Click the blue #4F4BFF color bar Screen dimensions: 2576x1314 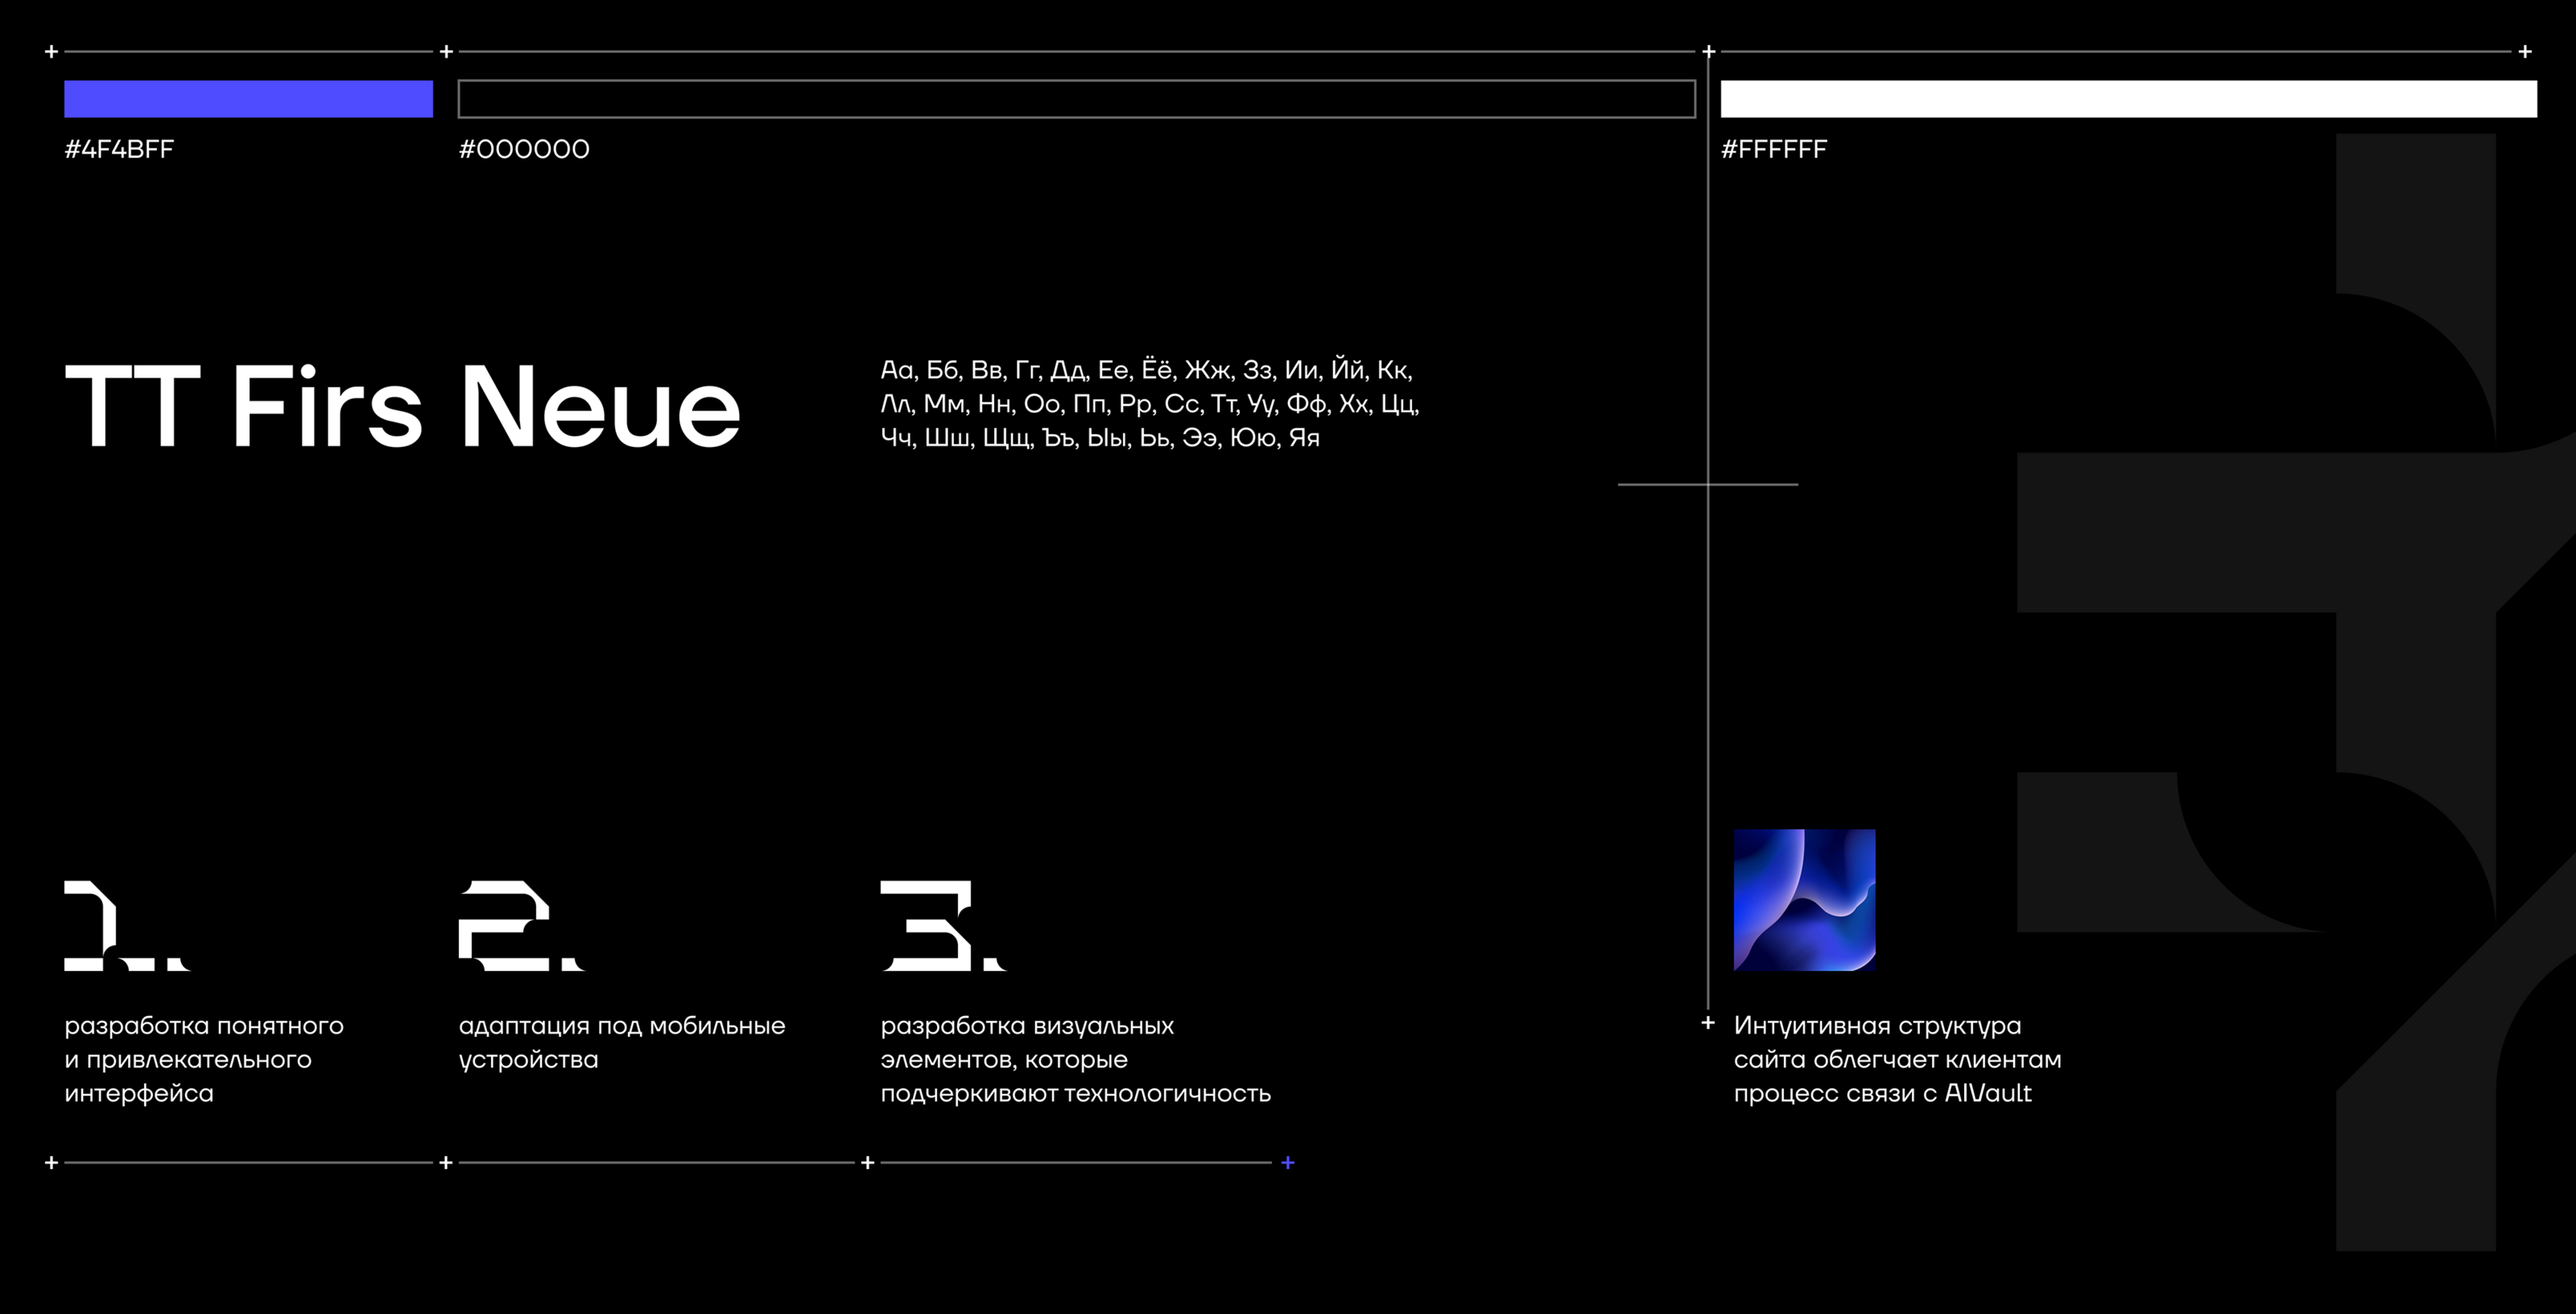tap(248, 99)
